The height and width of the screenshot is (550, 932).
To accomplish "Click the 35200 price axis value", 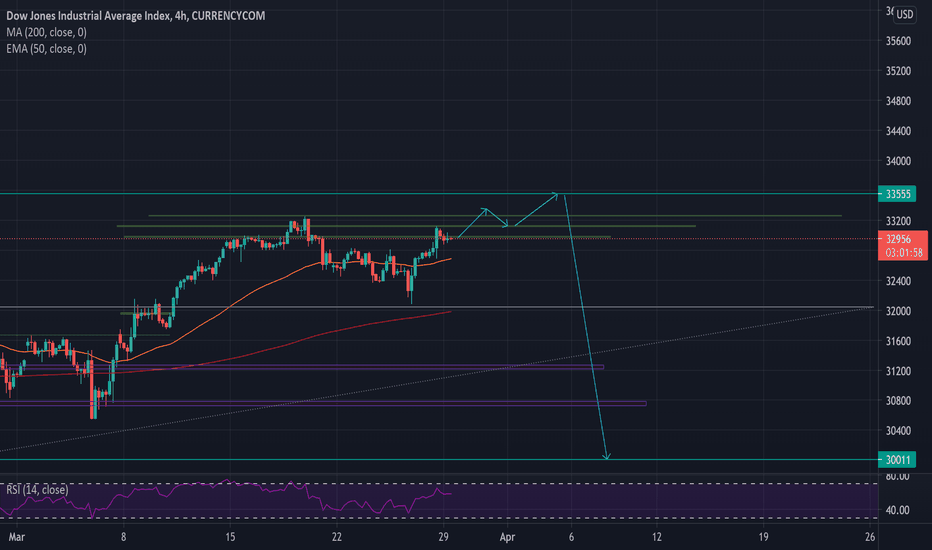I will [898, 71].
